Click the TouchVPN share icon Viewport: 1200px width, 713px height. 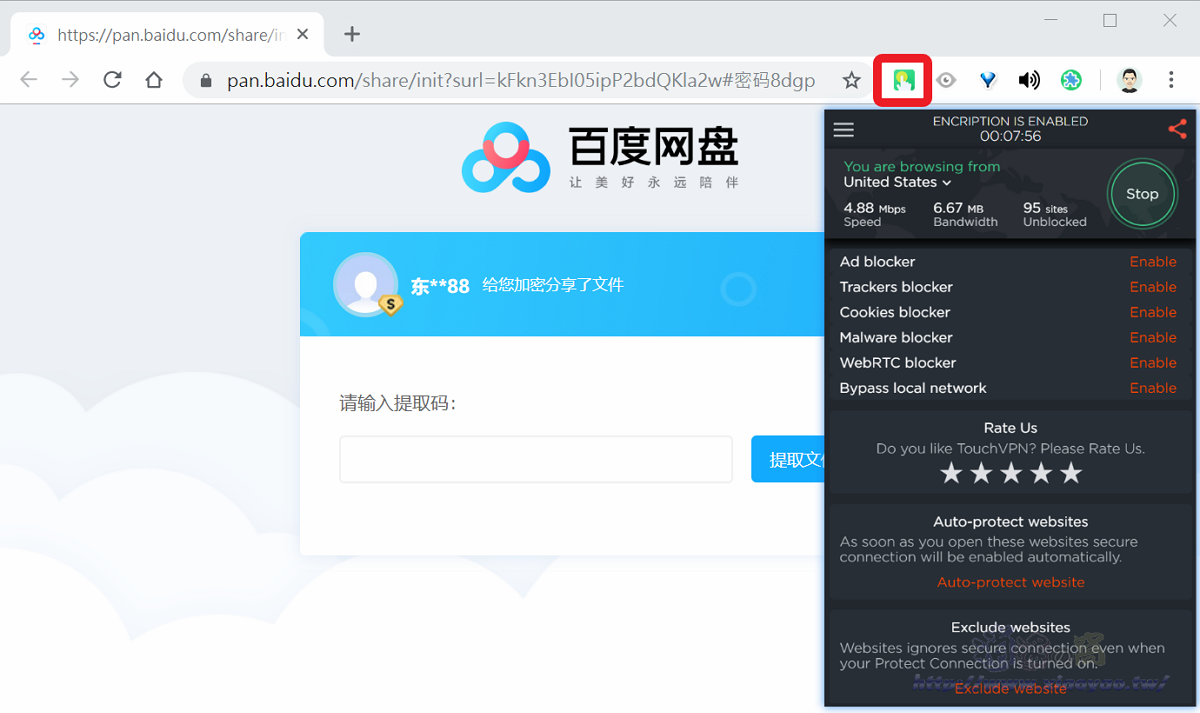point(1177,129)
